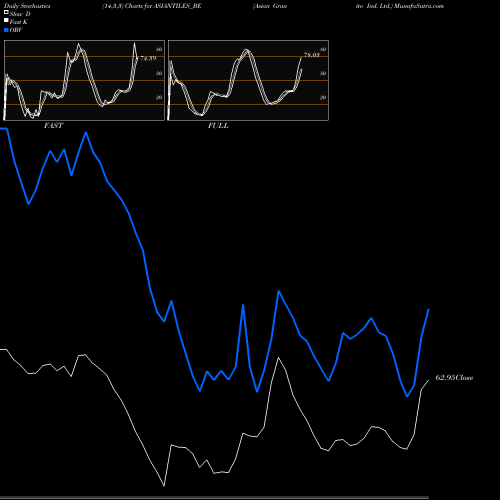Click the Daily Stochastics title text

[27, 6]
